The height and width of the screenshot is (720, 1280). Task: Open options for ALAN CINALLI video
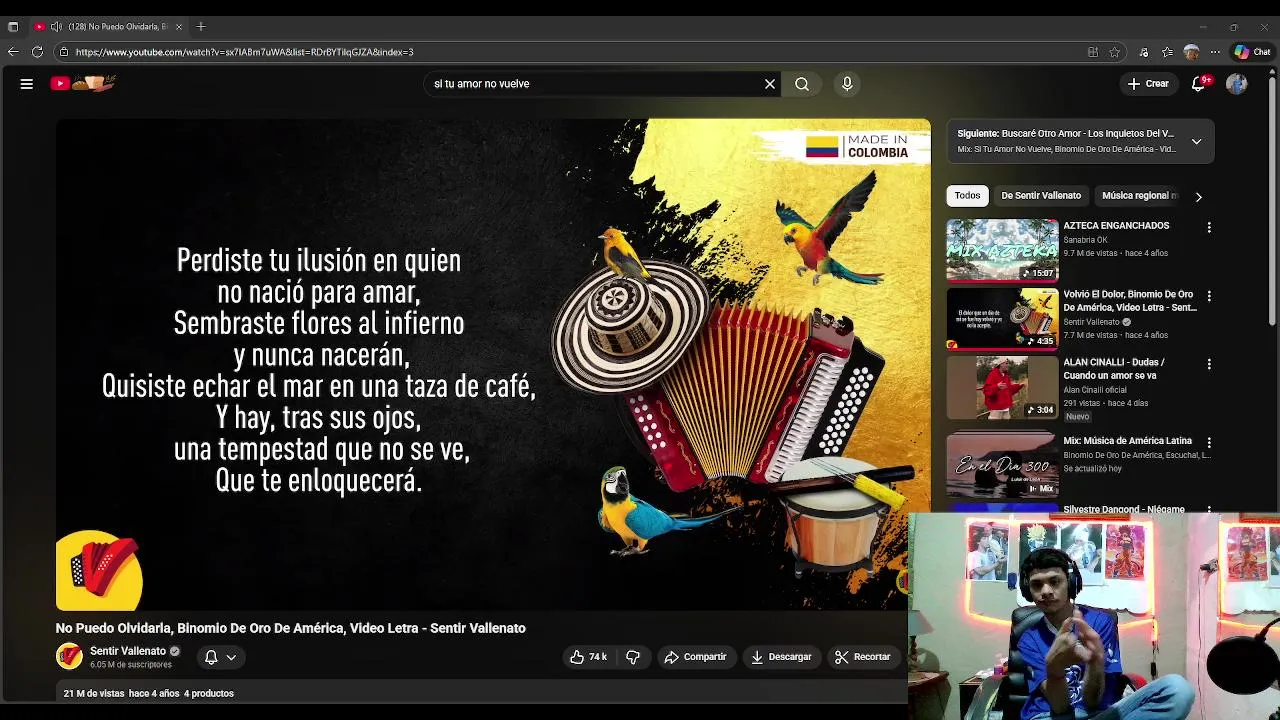pos(1209,365)
